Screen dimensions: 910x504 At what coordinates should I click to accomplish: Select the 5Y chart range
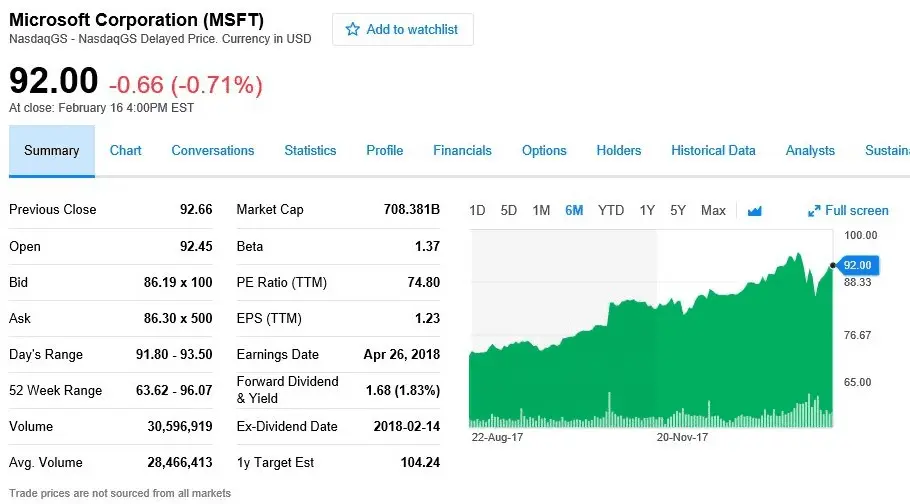tap(678, 210)
